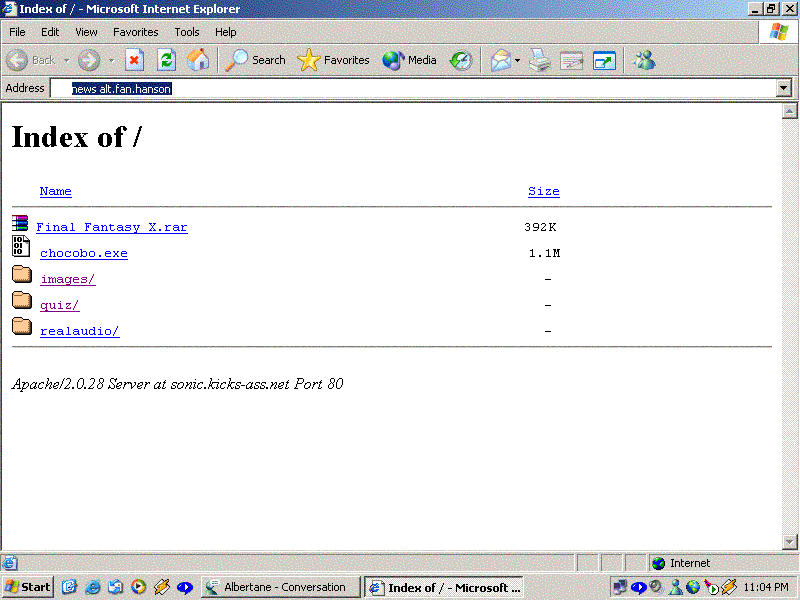Expand the Address bar dropdown arrow
The height and width of the screenshot is (600, 800).
(x=784, y=88)
